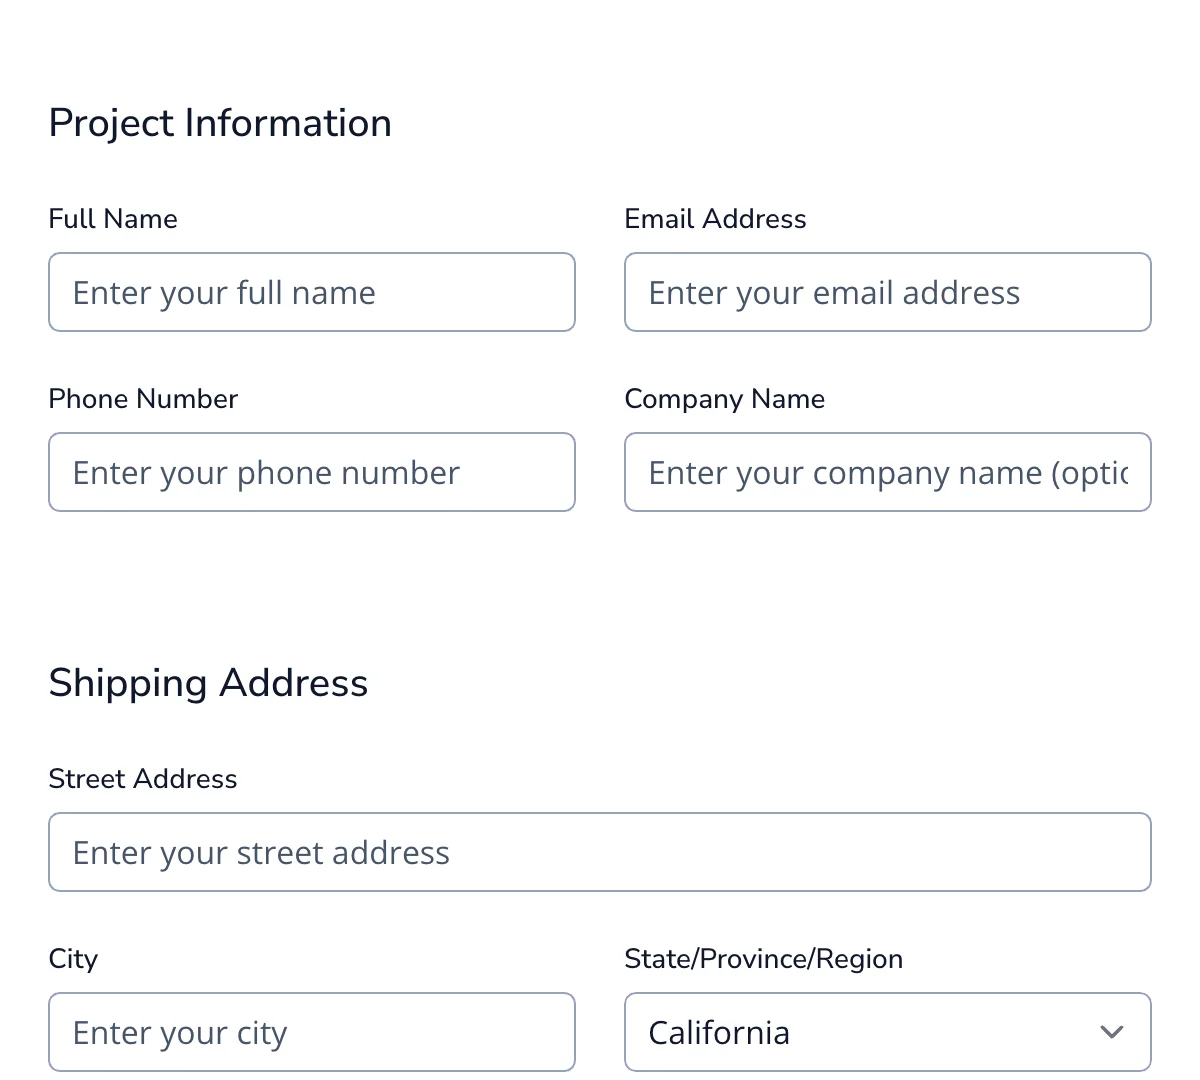Click the Street Address input
This screenshot has height=1080, width=1200.
tap(600, 852)
